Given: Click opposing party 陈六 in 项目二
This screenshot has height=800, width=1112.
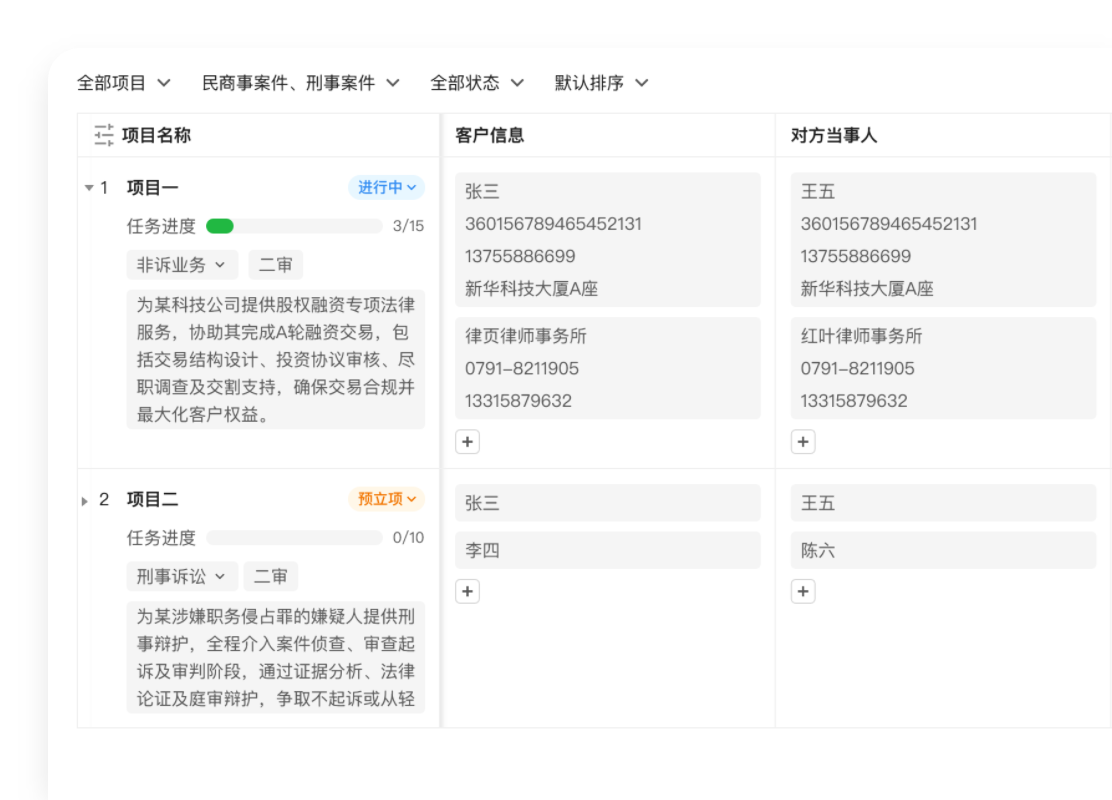Looking at the screenshot, I should point(943,550).
